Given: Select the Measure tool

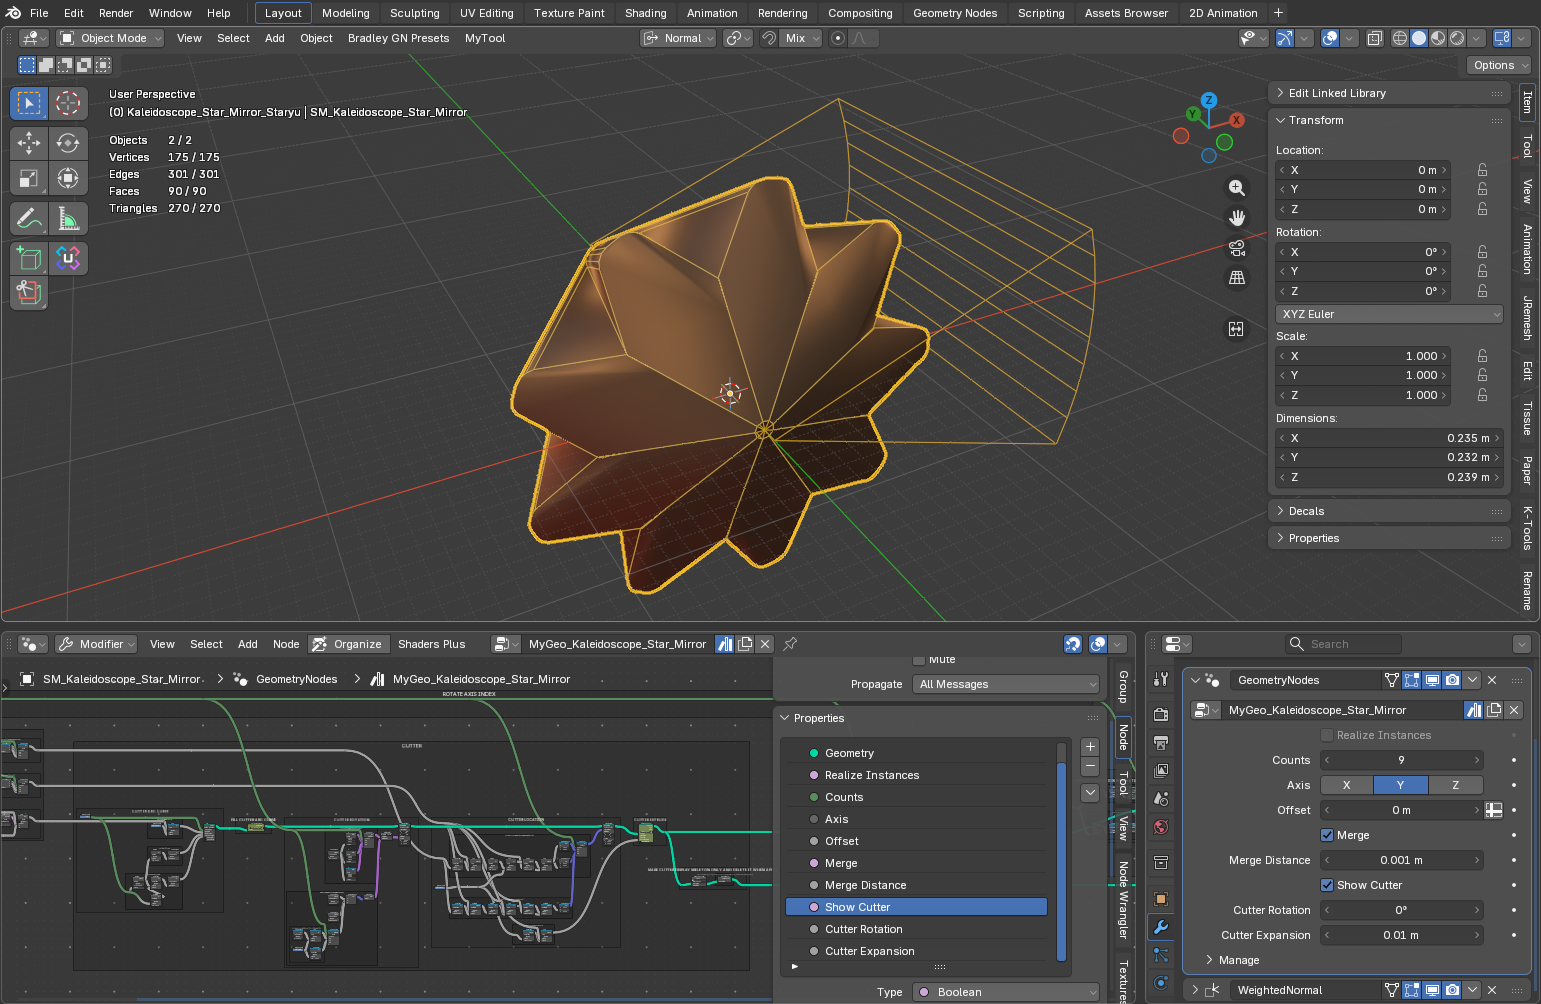Looking at the screenshot, I should 68,217.
